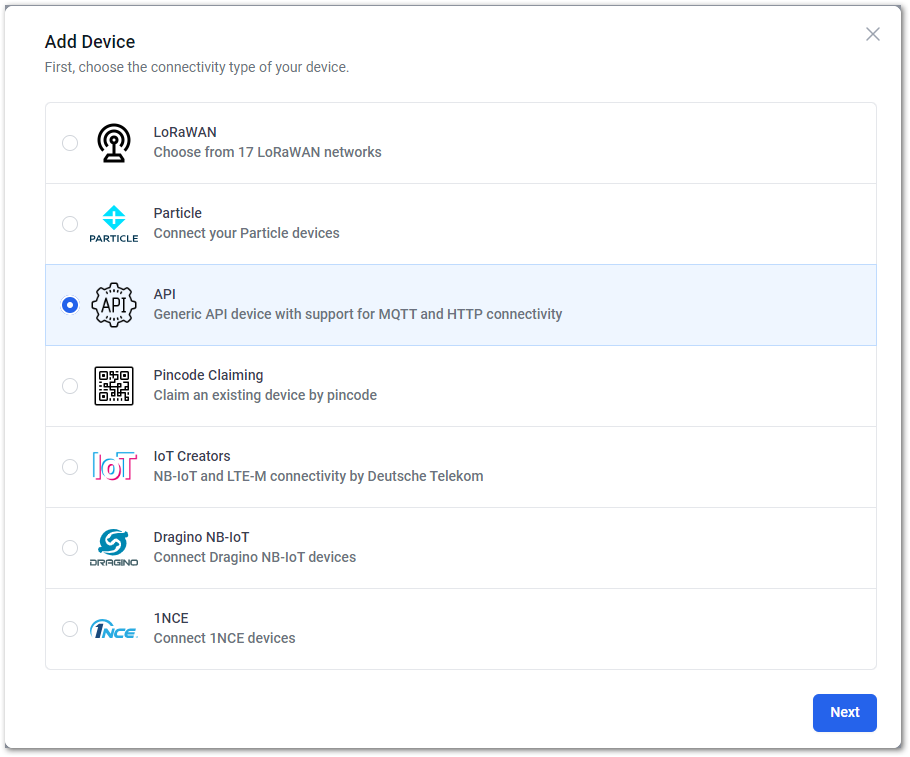Close the Add Device dialog
The width and height of the screenshot is (910, 757).
pyautogui.click(x=873, y=34)
